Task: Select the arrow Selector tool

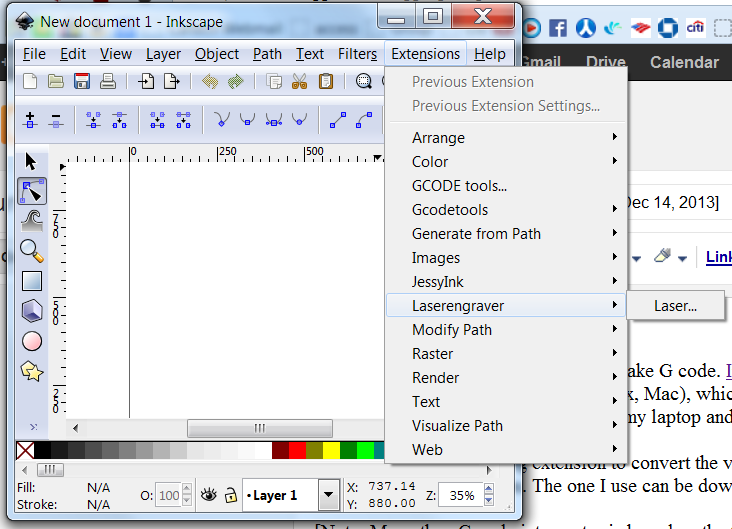Action: point(31,161)
